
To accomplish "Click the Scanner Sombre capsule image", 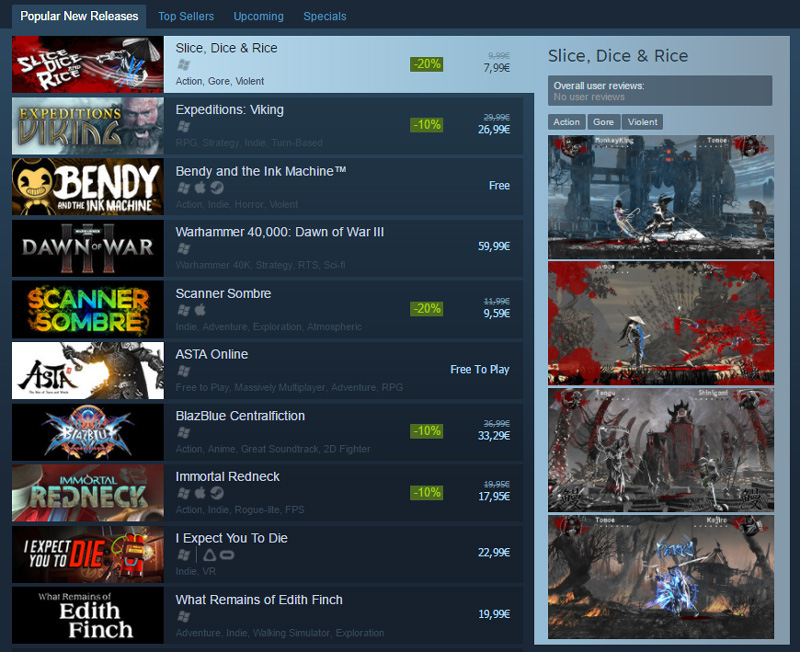I will [x=88, y=309].
